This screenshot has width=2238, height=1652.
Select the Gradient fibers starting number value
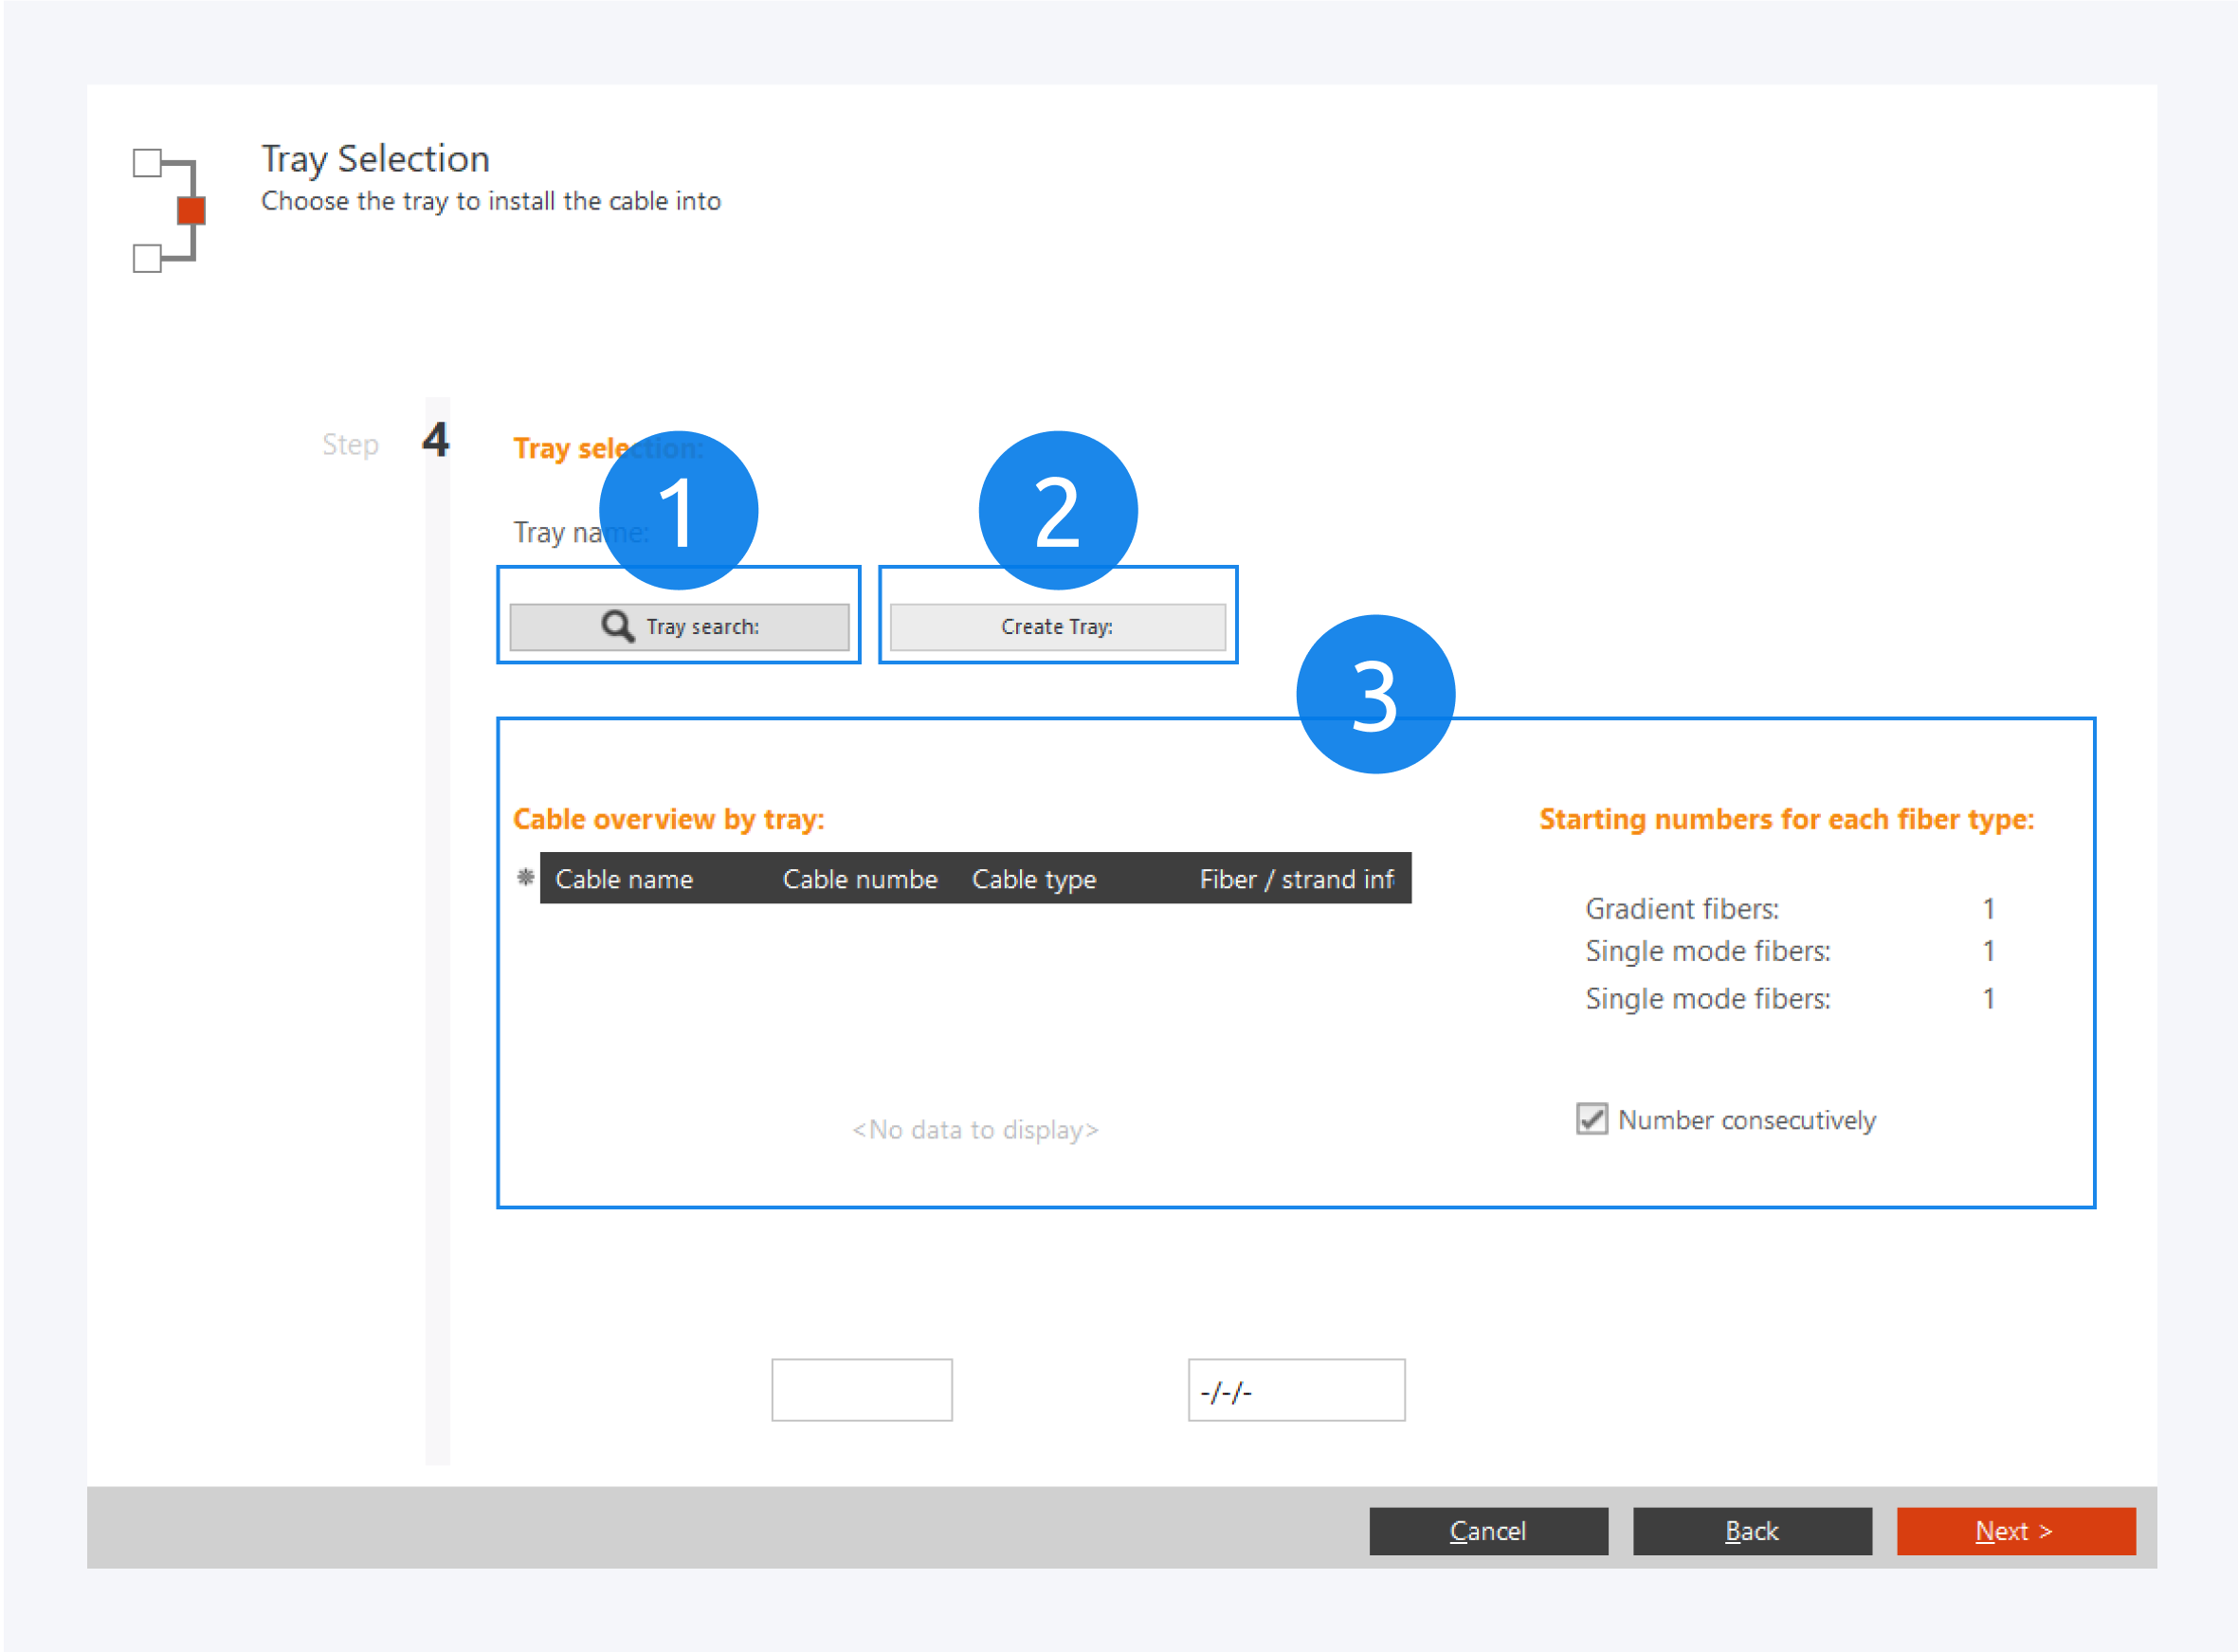pos(1988,909)
